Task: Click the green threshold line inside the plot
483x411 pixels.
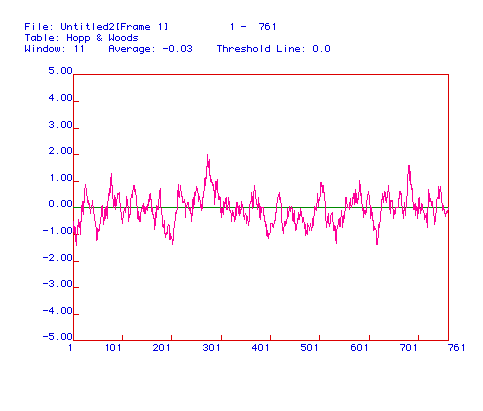Action: coord(261,207)
